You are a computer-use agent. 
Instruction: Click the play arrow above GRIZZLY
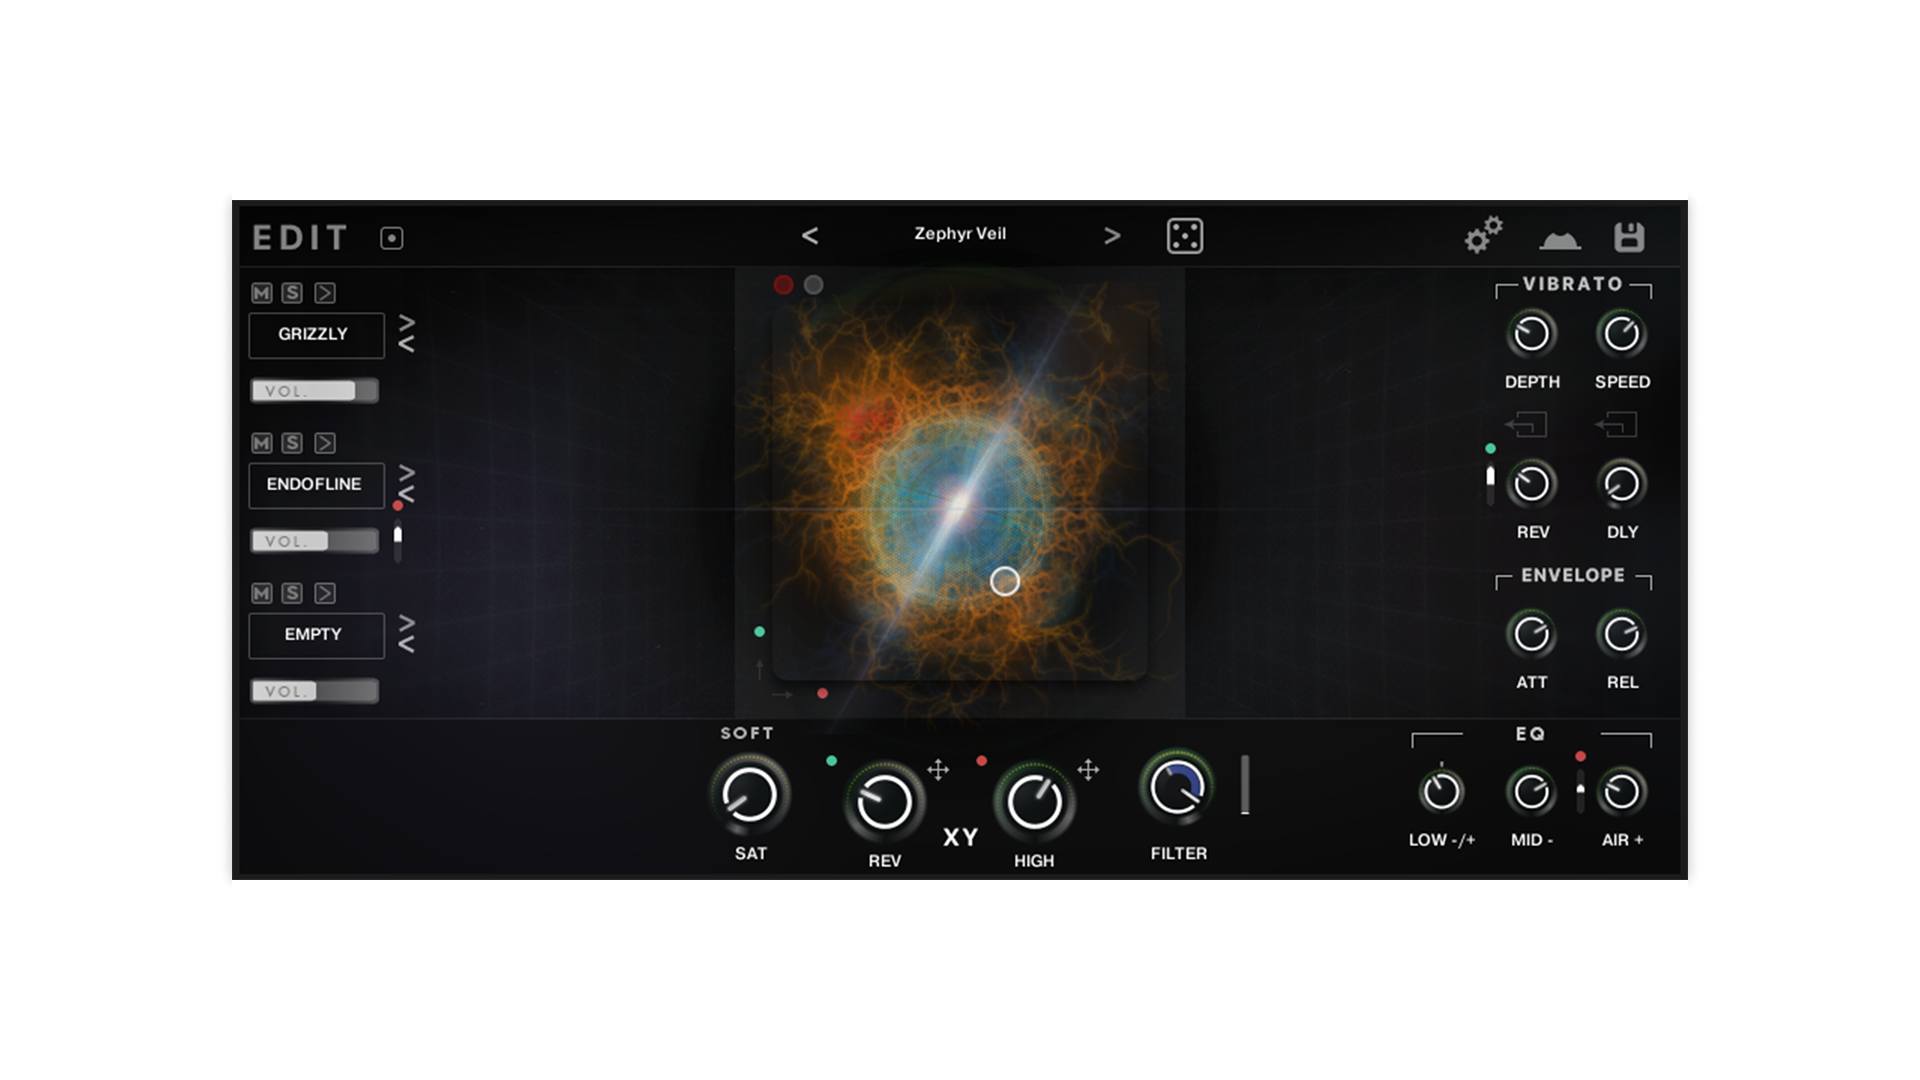pyautogui.click(x=325, y=293)
